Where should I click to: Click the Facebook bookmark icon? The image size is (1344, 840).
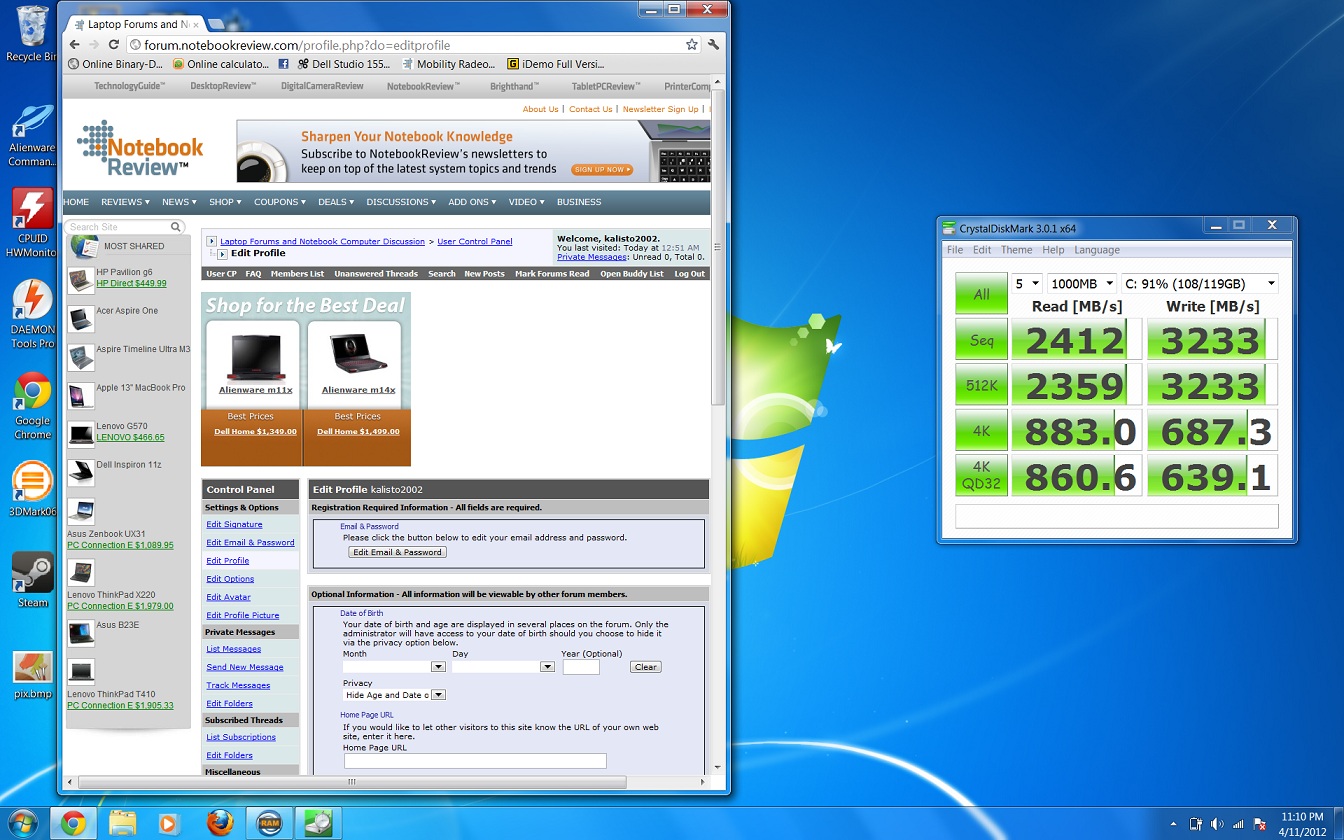click(284, 64)
